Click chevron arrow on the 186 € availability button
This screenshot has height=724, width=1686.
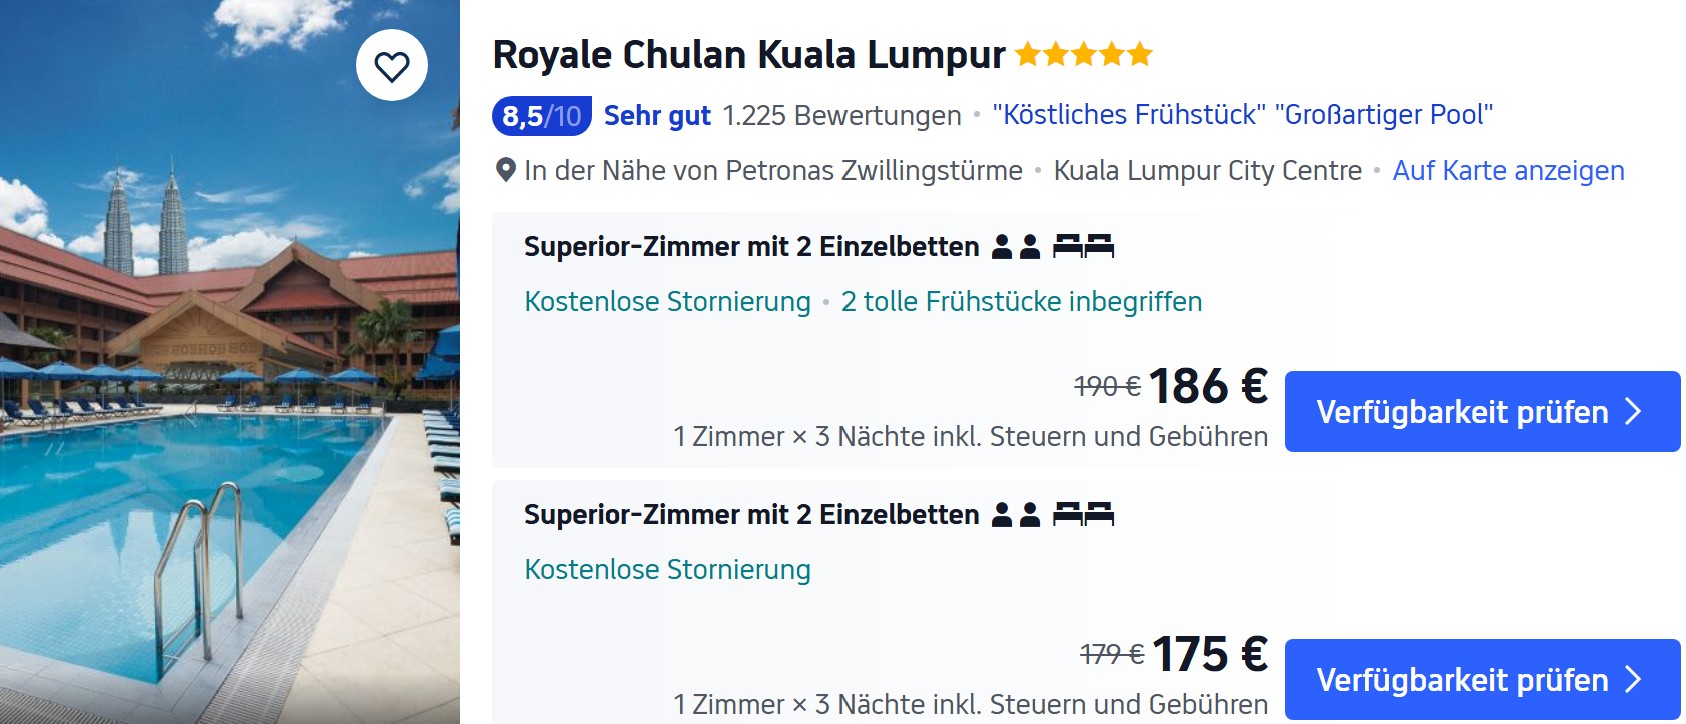click(1634, 412)
